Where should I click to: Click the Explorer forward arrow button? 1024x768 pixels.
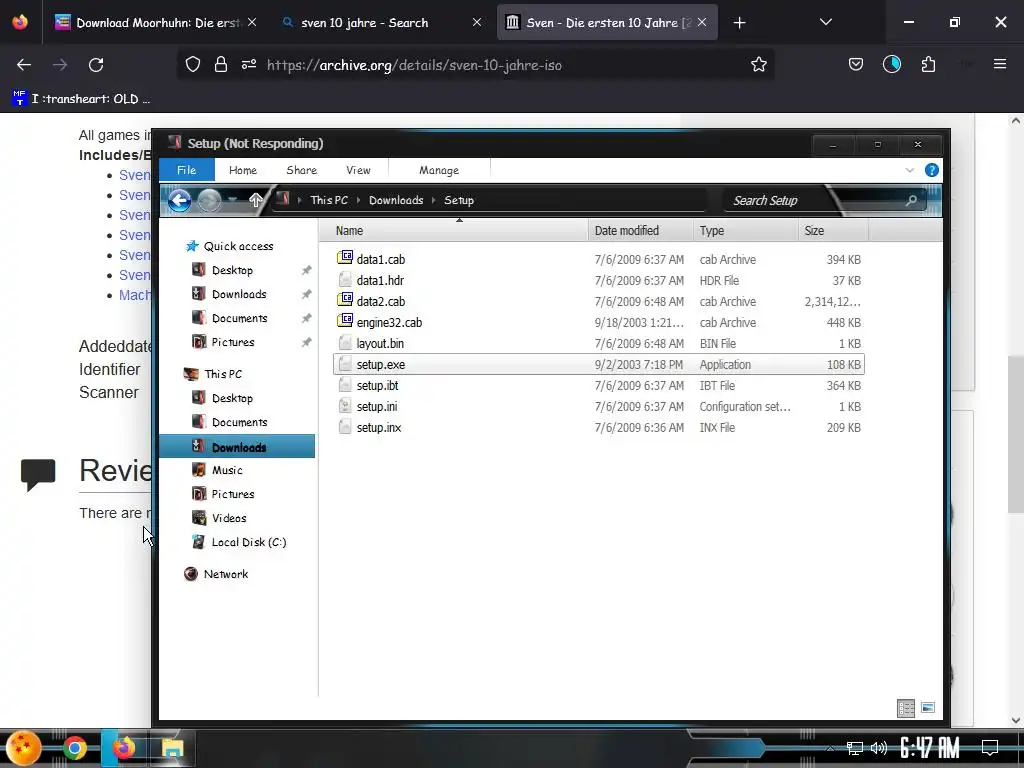point(209,200)
